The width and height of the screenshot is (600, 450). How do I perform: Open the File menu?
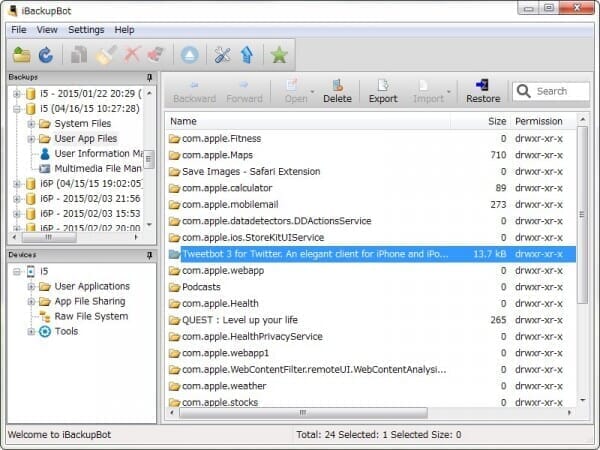tap(18, 30)
